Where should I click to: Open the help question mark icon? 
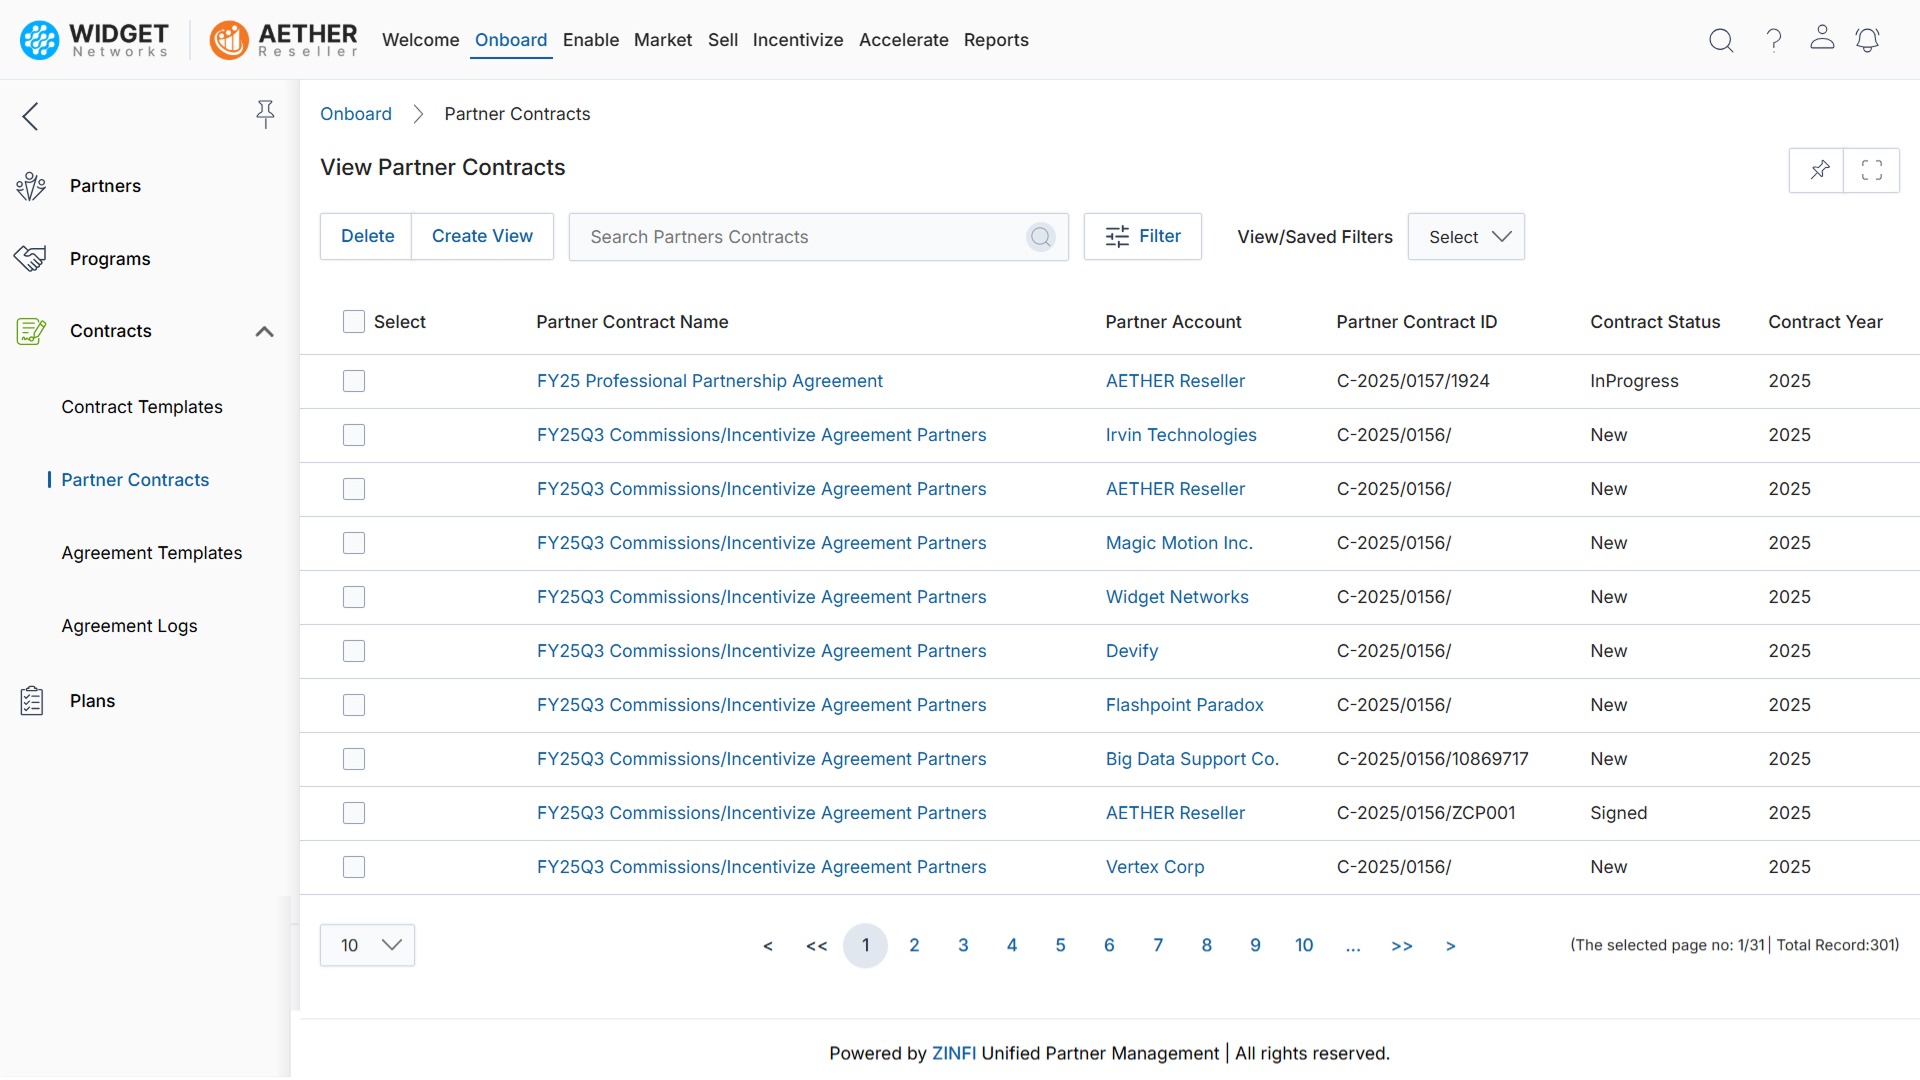click(1773, 40)
